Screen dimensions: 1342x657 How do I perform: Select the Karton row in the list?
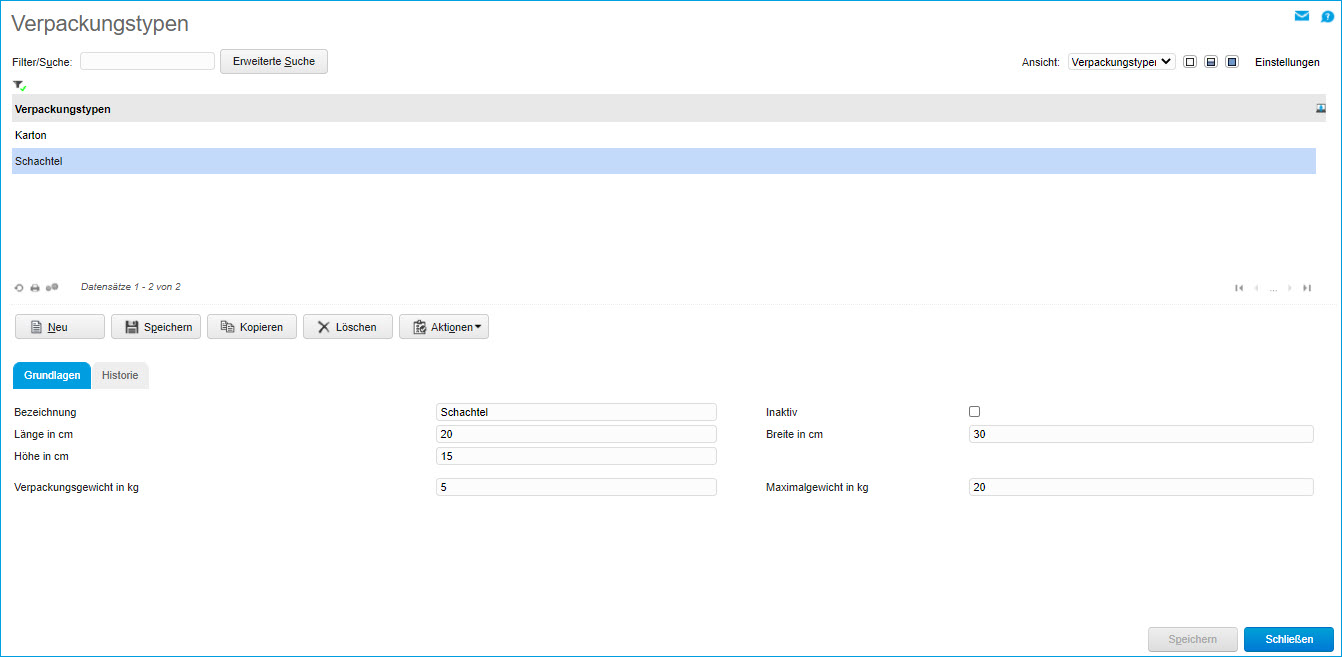coord(31,135)
